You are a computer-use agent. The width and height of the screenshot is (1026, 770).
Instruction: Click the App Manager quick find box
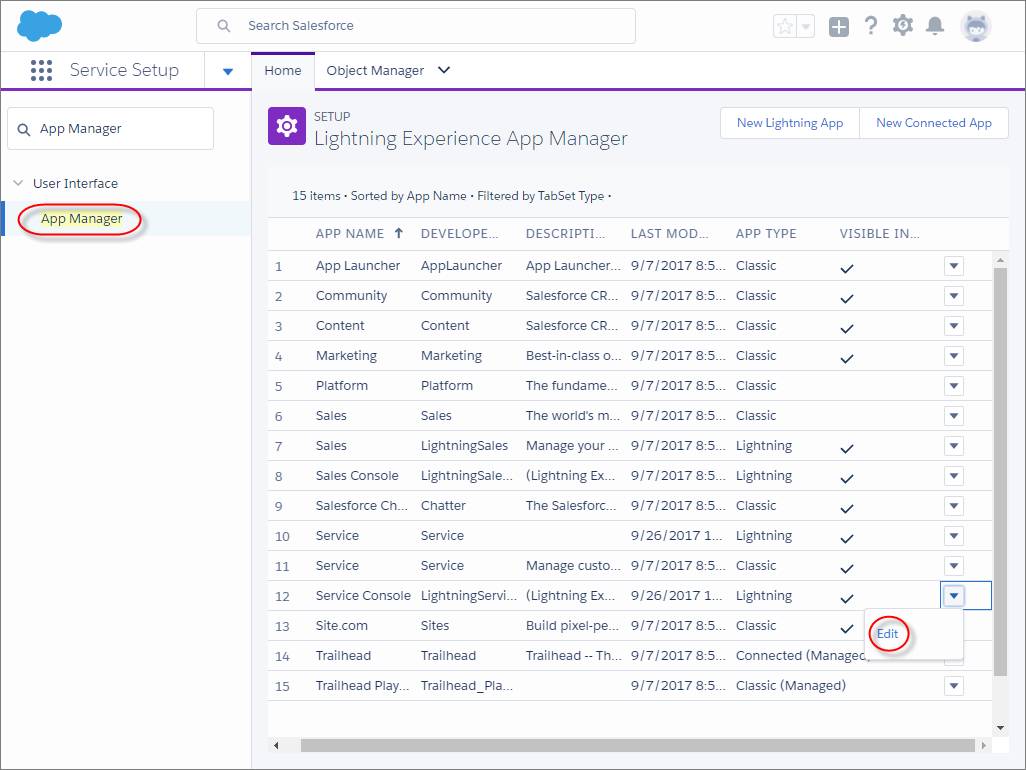point(111,129)
